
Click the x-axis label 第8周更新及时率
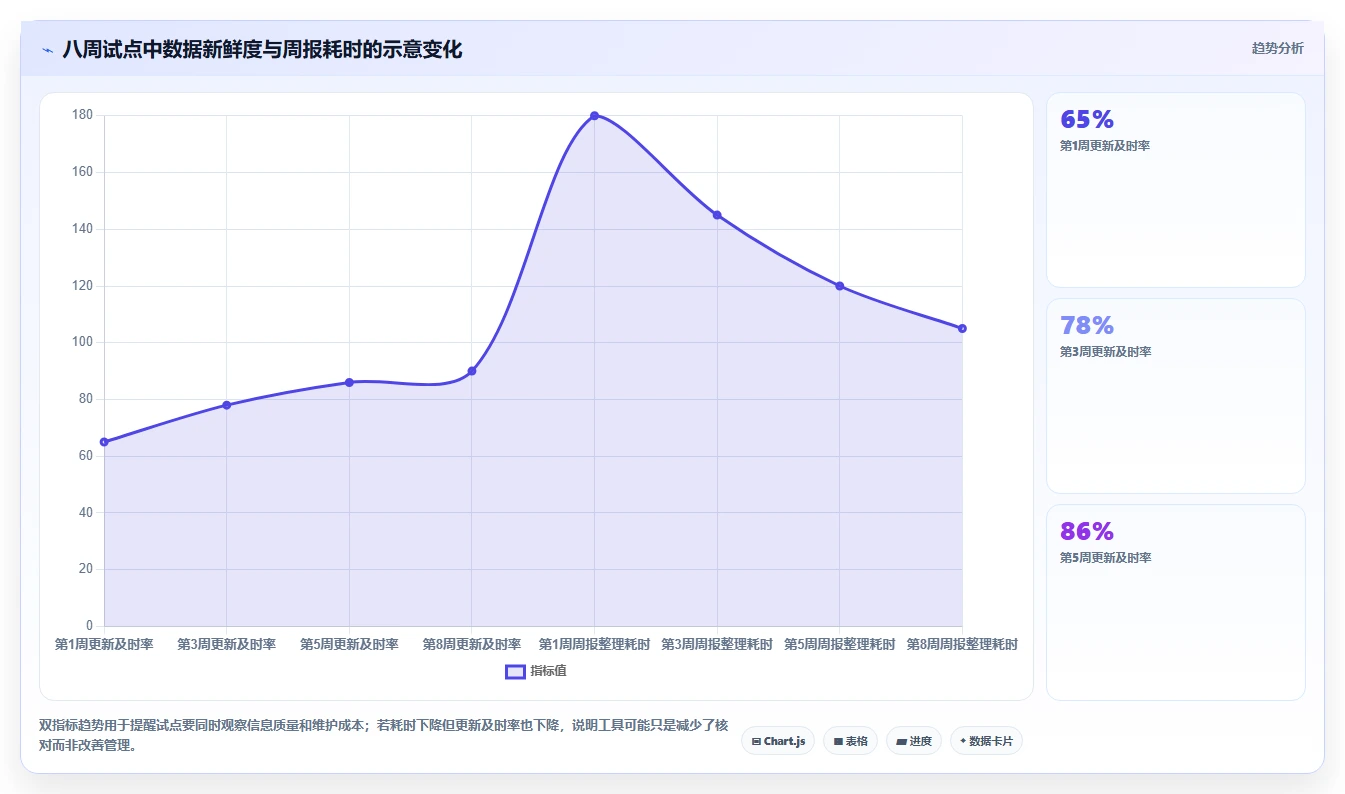pyautogui.click(x=472, y=645)
